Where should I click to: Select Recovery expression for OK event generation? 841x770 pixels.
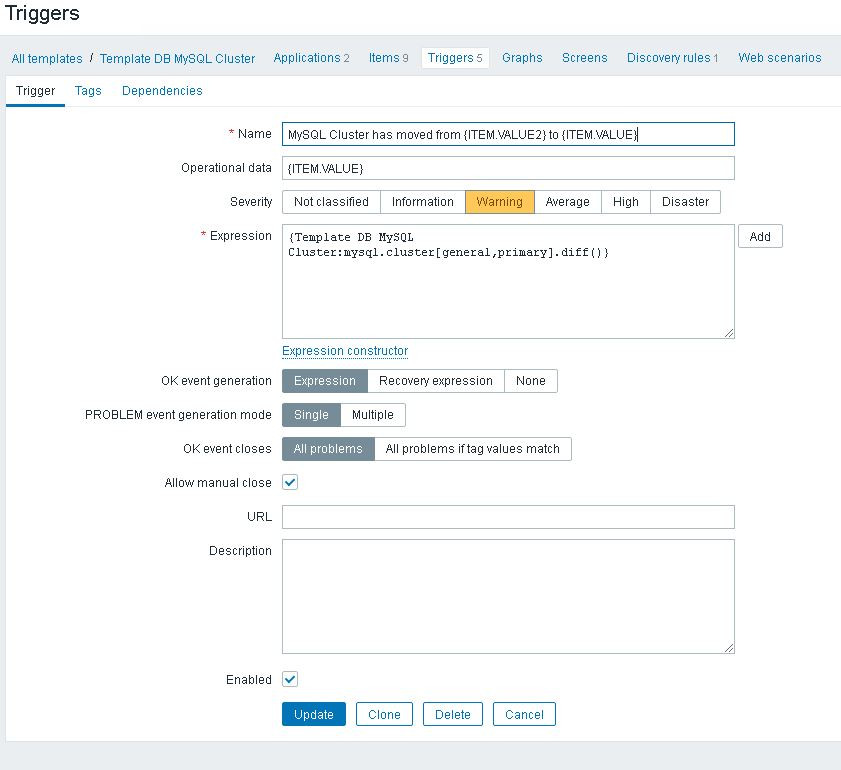[x=436, y=381]
